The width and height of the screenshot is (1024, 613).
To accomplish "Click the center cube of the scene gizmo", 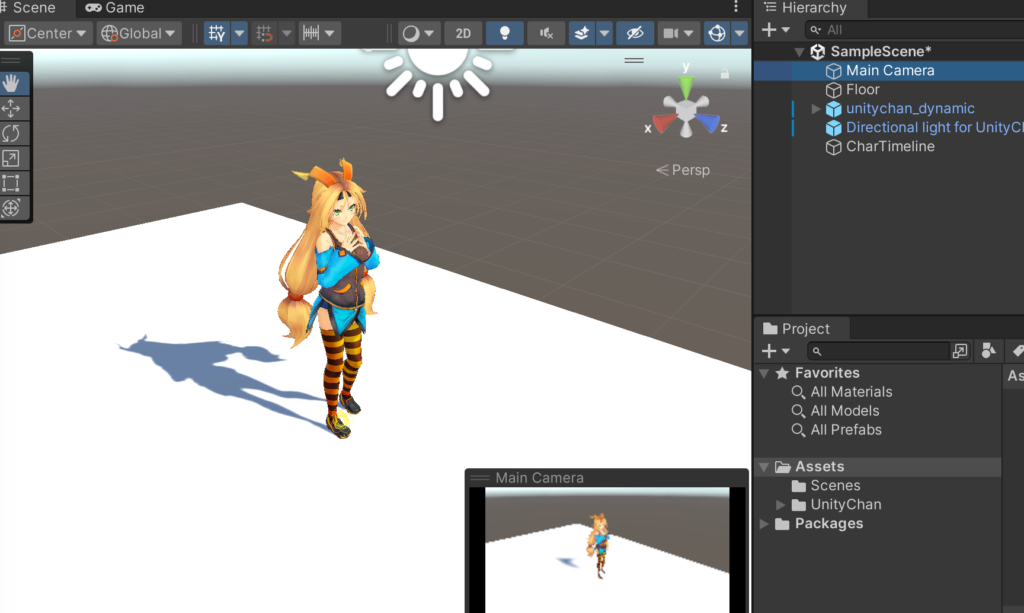I will 686,111.
